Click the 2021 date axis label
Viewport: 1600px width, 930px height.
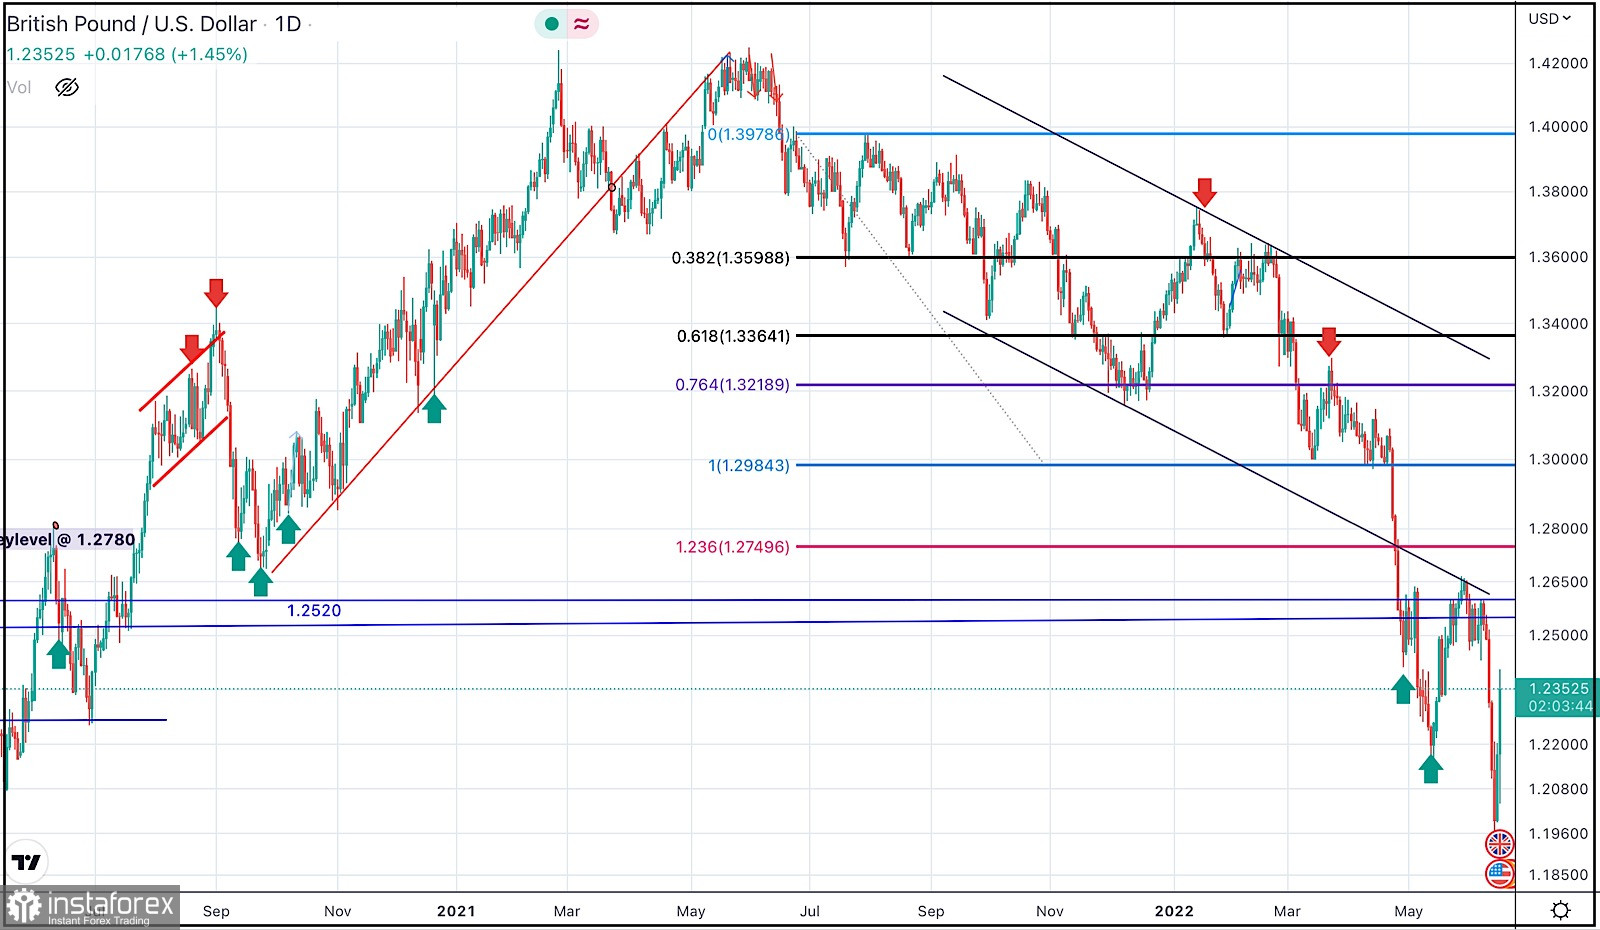(x=456, y=911)
